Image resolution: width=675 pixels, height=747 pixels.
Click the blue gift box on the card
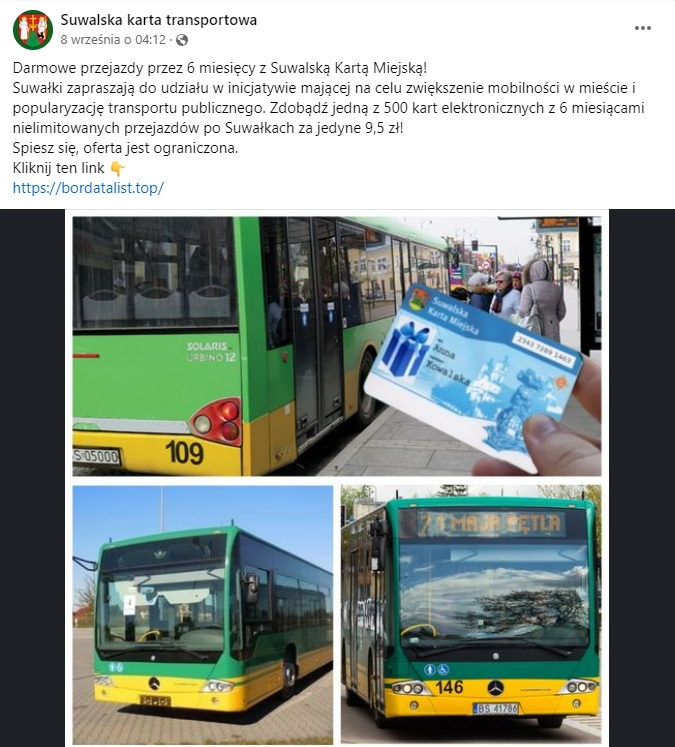point(404,349)
